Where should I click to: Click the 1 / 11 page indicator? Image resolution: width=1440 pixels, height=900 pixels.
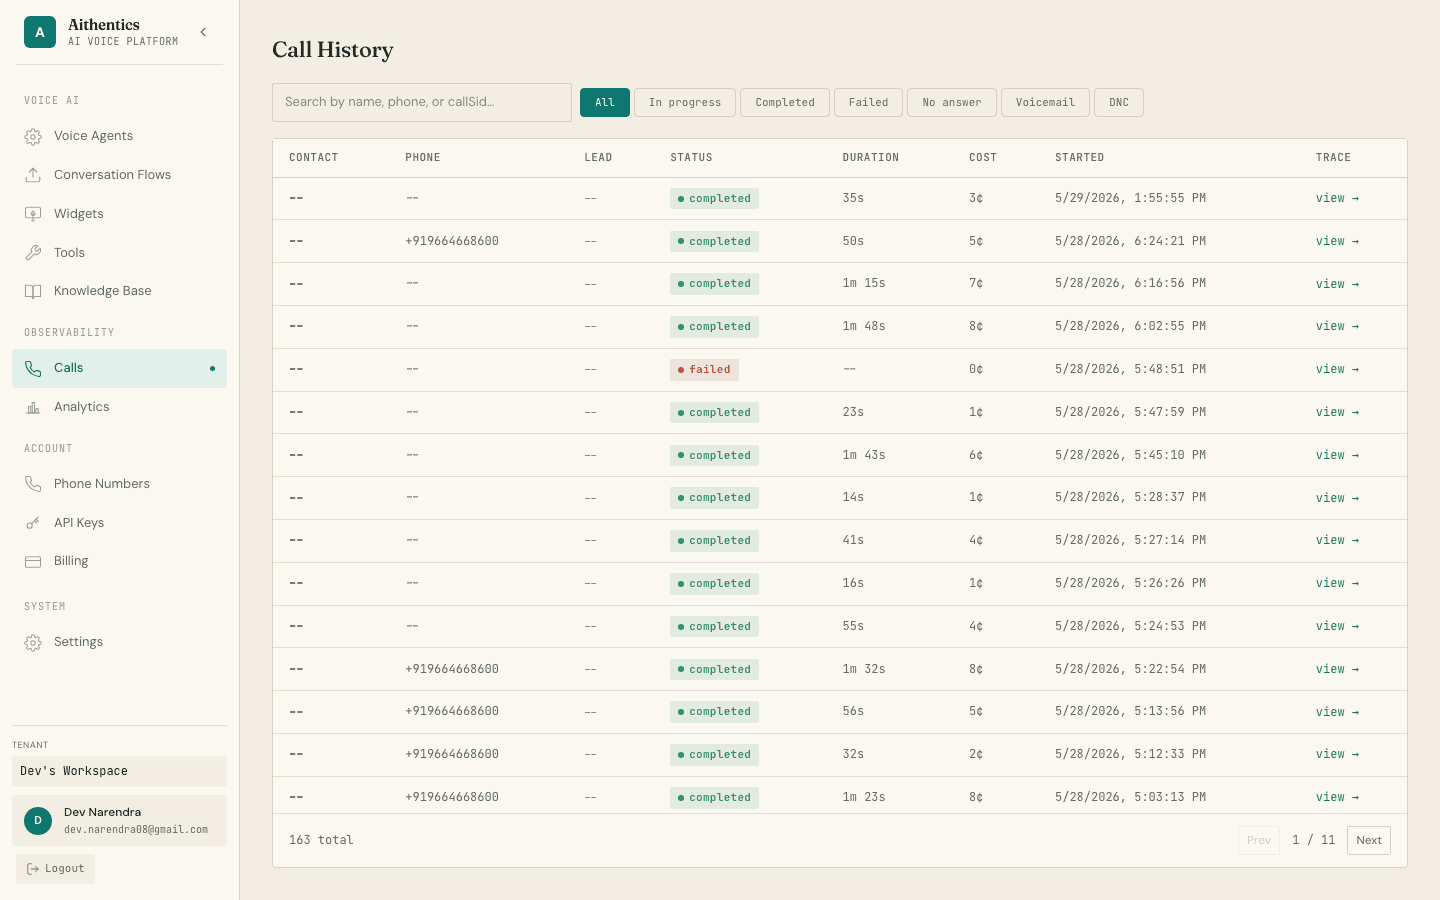[x=1313, y=840]
